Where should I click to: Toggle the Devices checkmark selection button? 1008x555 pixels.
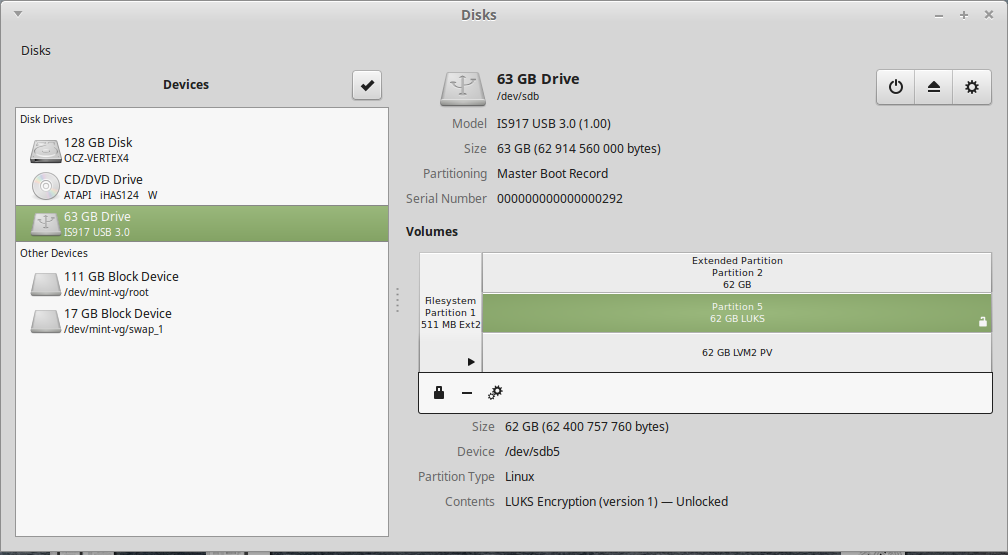(367, 85)
